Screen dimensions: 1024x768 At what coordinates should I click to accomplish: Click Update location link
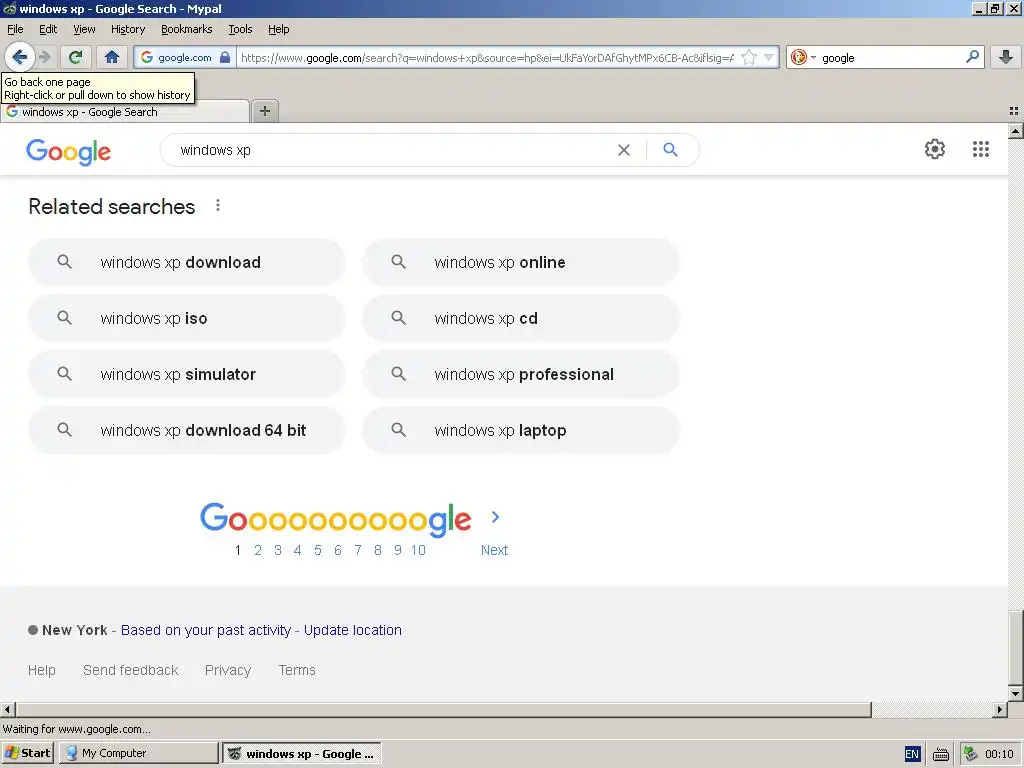point(353,630)
